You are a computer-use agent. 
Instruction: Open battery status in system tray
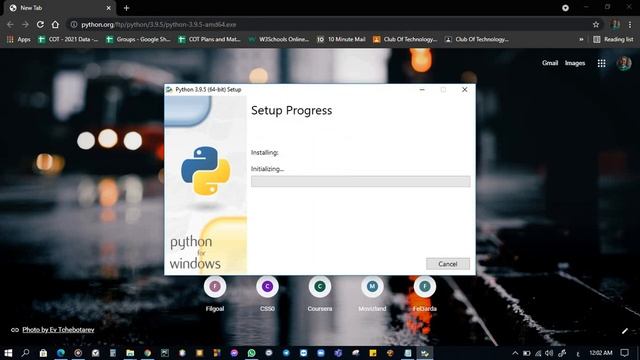click(527, 353)
